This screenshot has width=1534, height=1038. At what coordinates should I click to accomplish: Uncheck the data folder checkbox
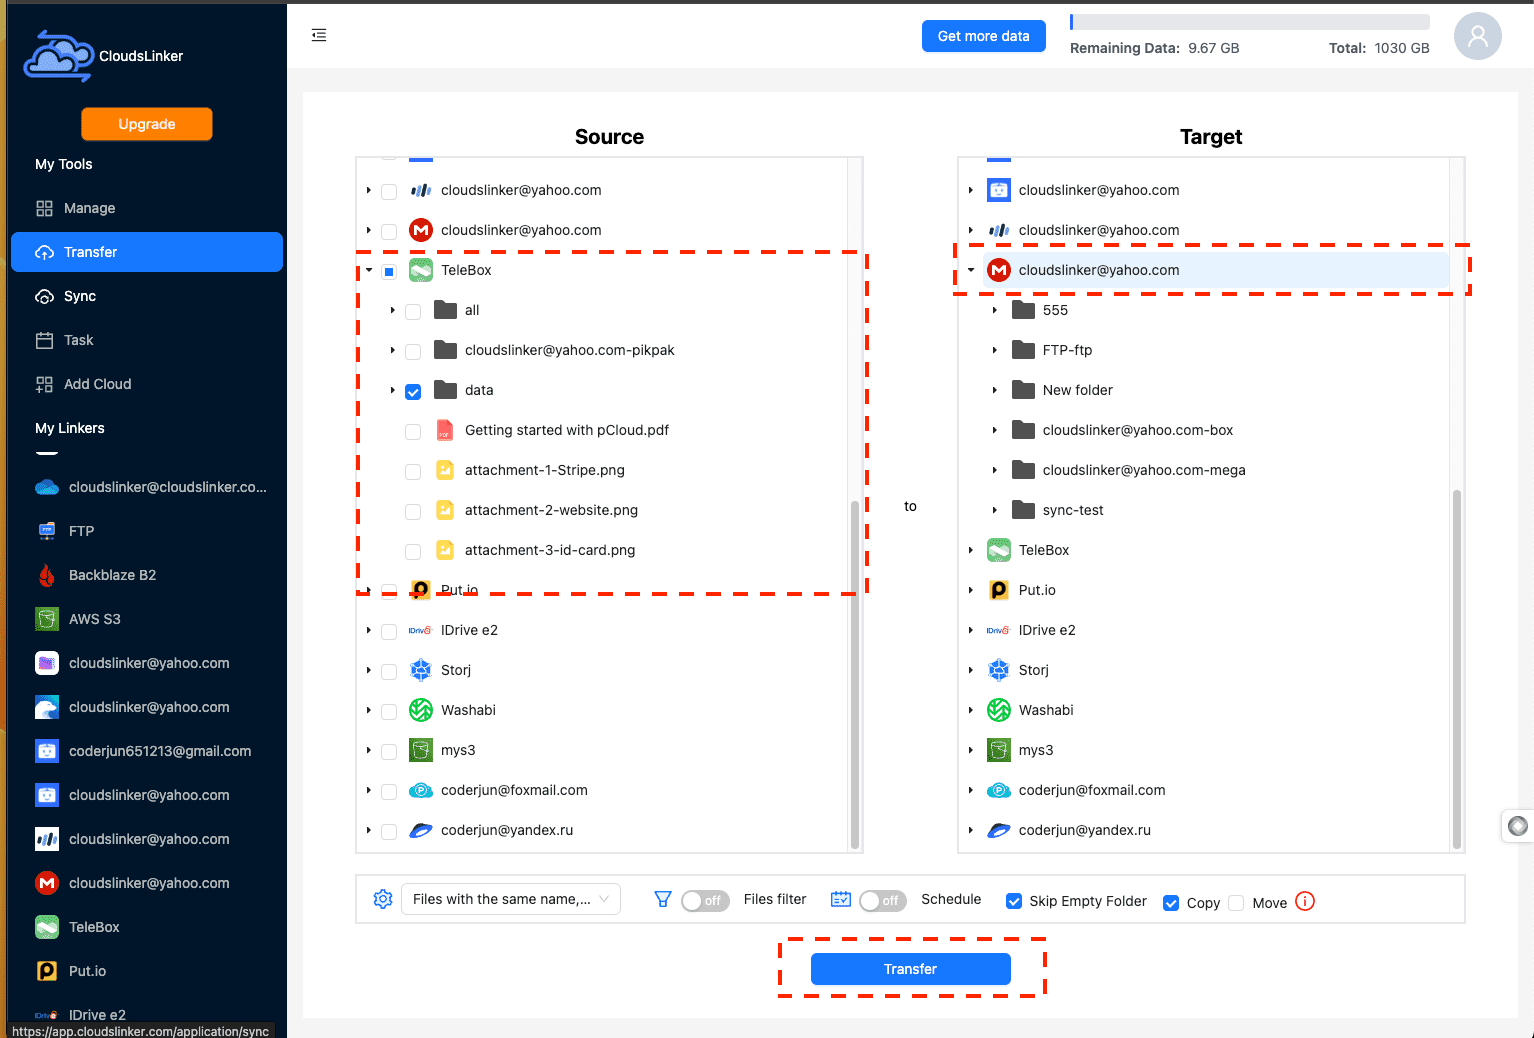click(x=413, y=391)
